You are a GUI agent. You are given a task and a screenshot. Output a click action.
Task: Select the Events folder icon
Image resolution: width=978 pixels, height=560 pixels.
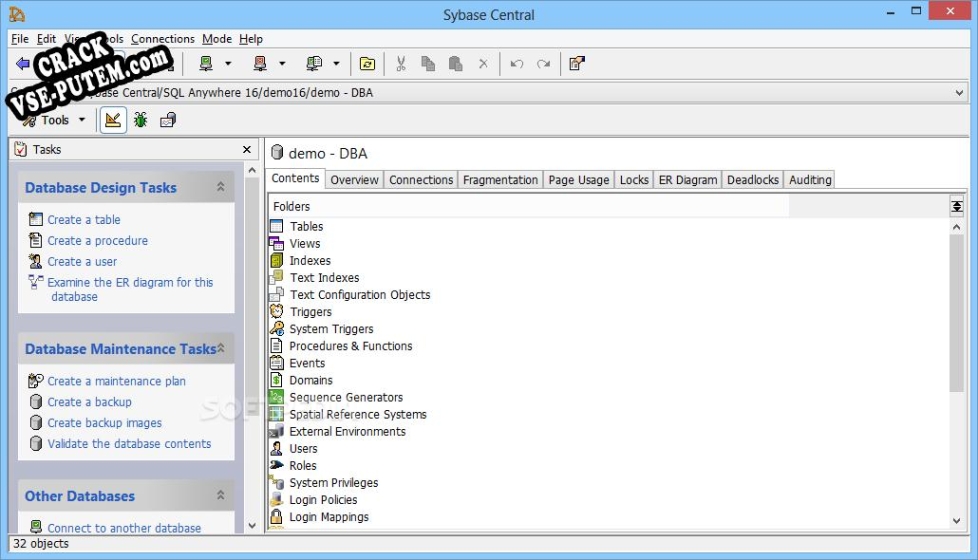pos(276,363)
